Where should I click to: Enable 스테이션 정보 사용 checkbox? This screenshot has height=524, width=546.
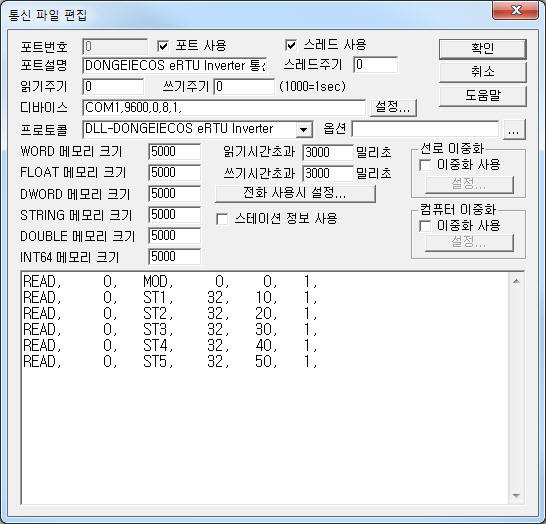coord(222,219)
